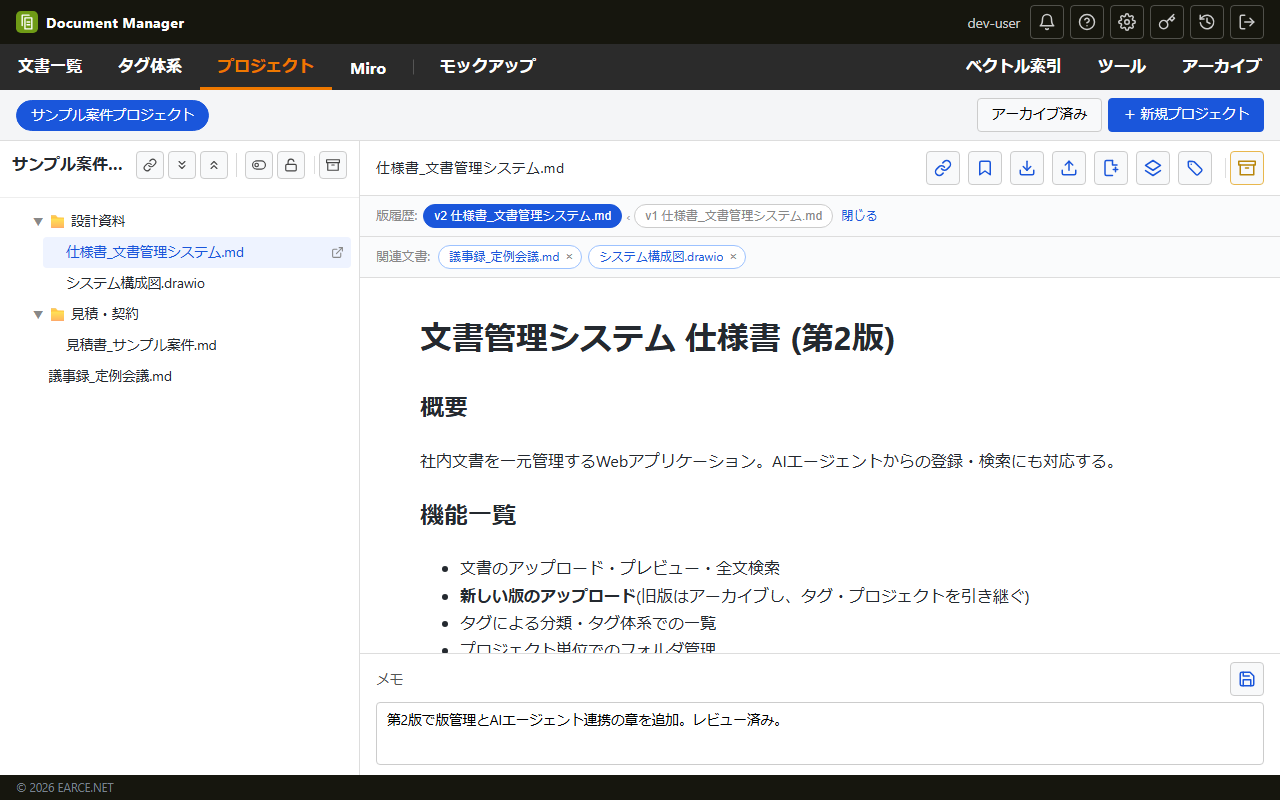Click the アーカイブ済み button
1280x800 pixels.
1039,115
